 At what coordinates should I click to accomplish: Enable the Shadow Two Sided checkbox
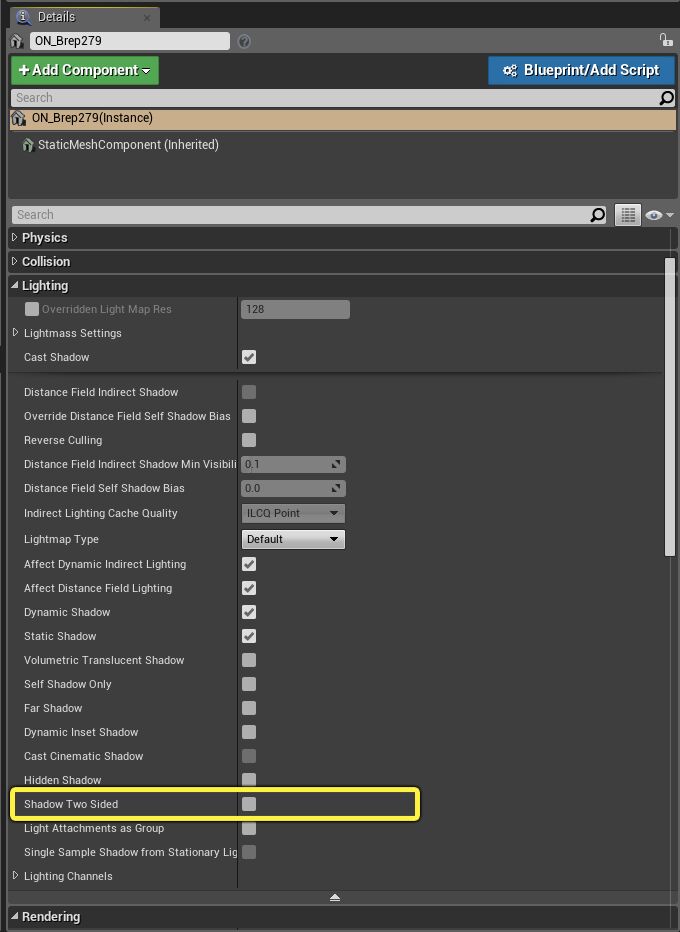point(249,804)
